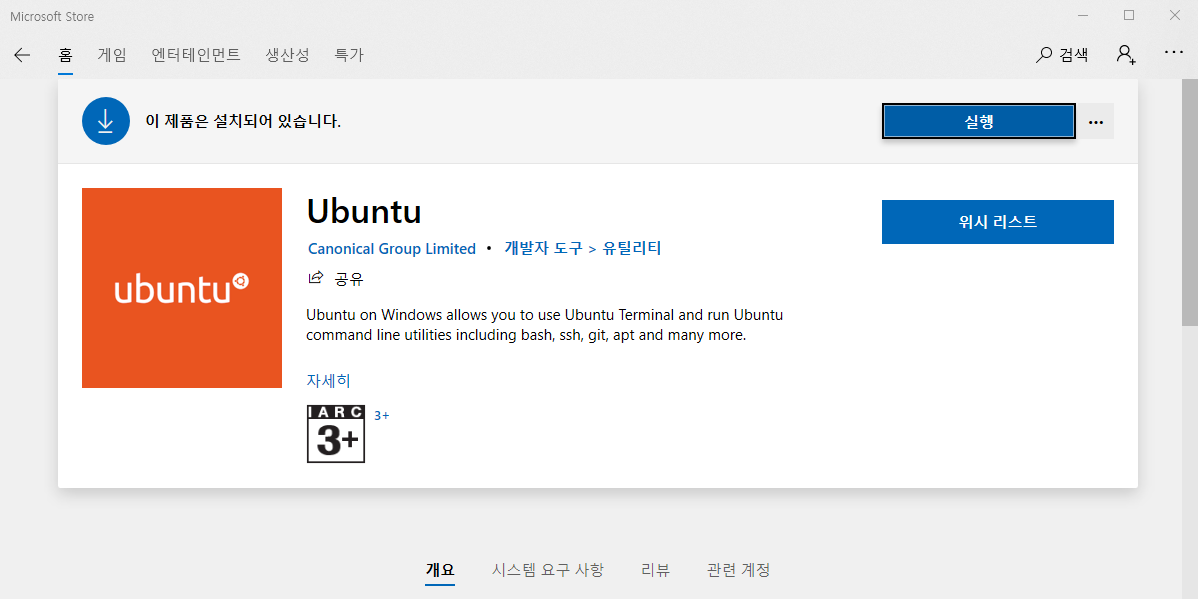Click the blue download circle icon

(105, 121)
